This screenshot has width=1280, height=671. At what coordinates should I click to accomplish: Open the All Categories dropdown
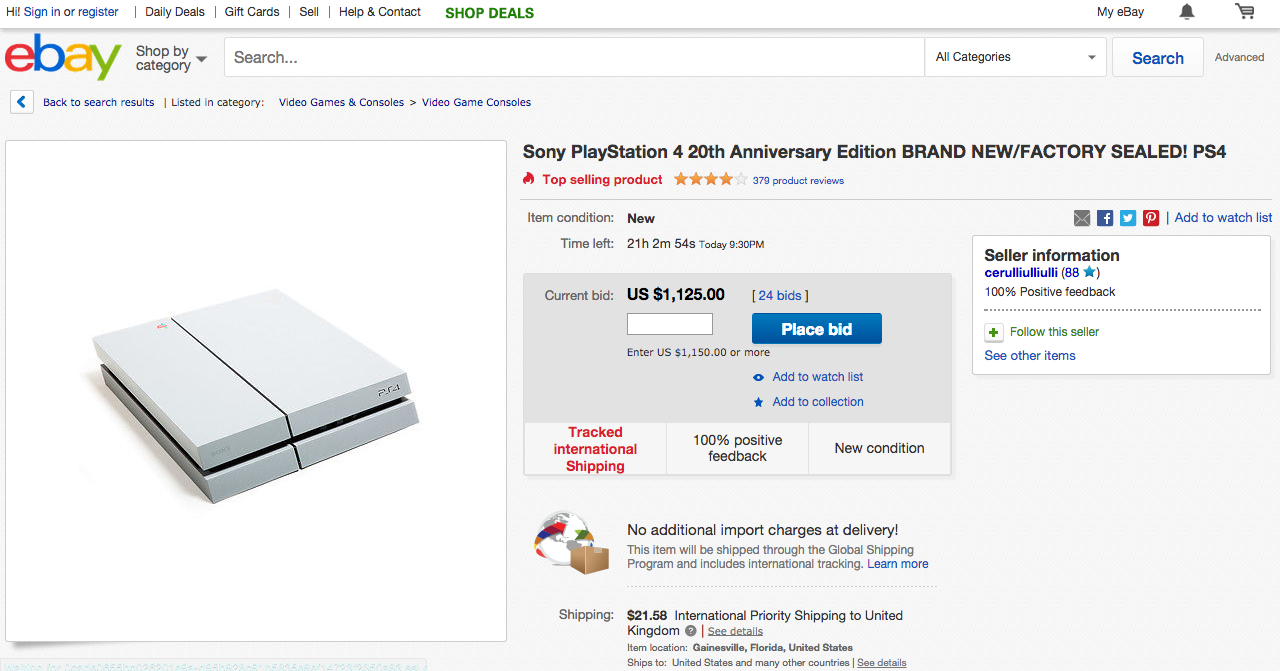pos(1015,57)
